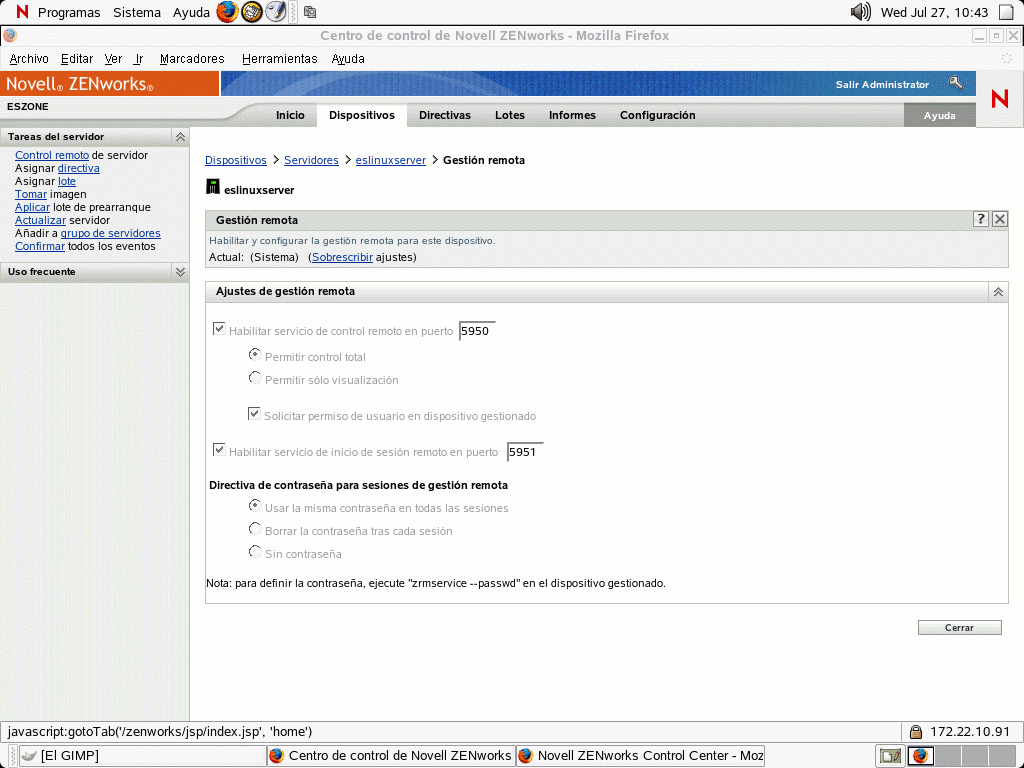Collapse Ajustes de gestión remota section
The width and height of the screenshot is (1024, 768).
[x=997, y=292]
